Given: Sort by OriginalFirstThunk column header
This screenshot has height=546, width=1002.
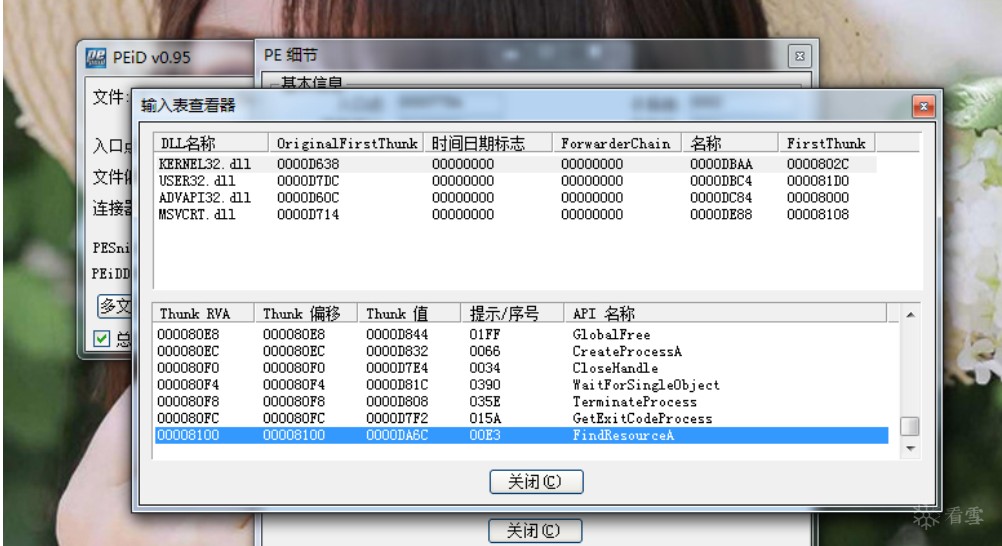Looking at the screenshot, I should (346, 143).
